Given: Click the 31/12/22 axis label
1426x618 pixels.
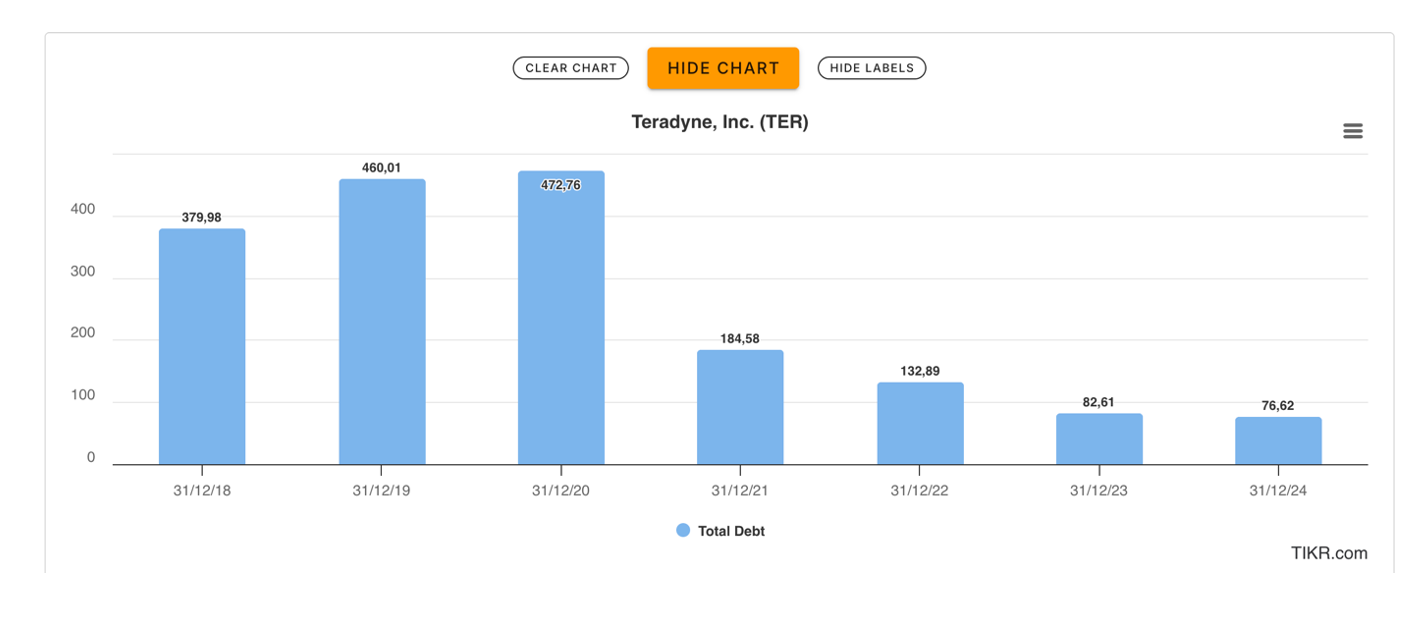Looking at the screenshot, I should (920, 490).
